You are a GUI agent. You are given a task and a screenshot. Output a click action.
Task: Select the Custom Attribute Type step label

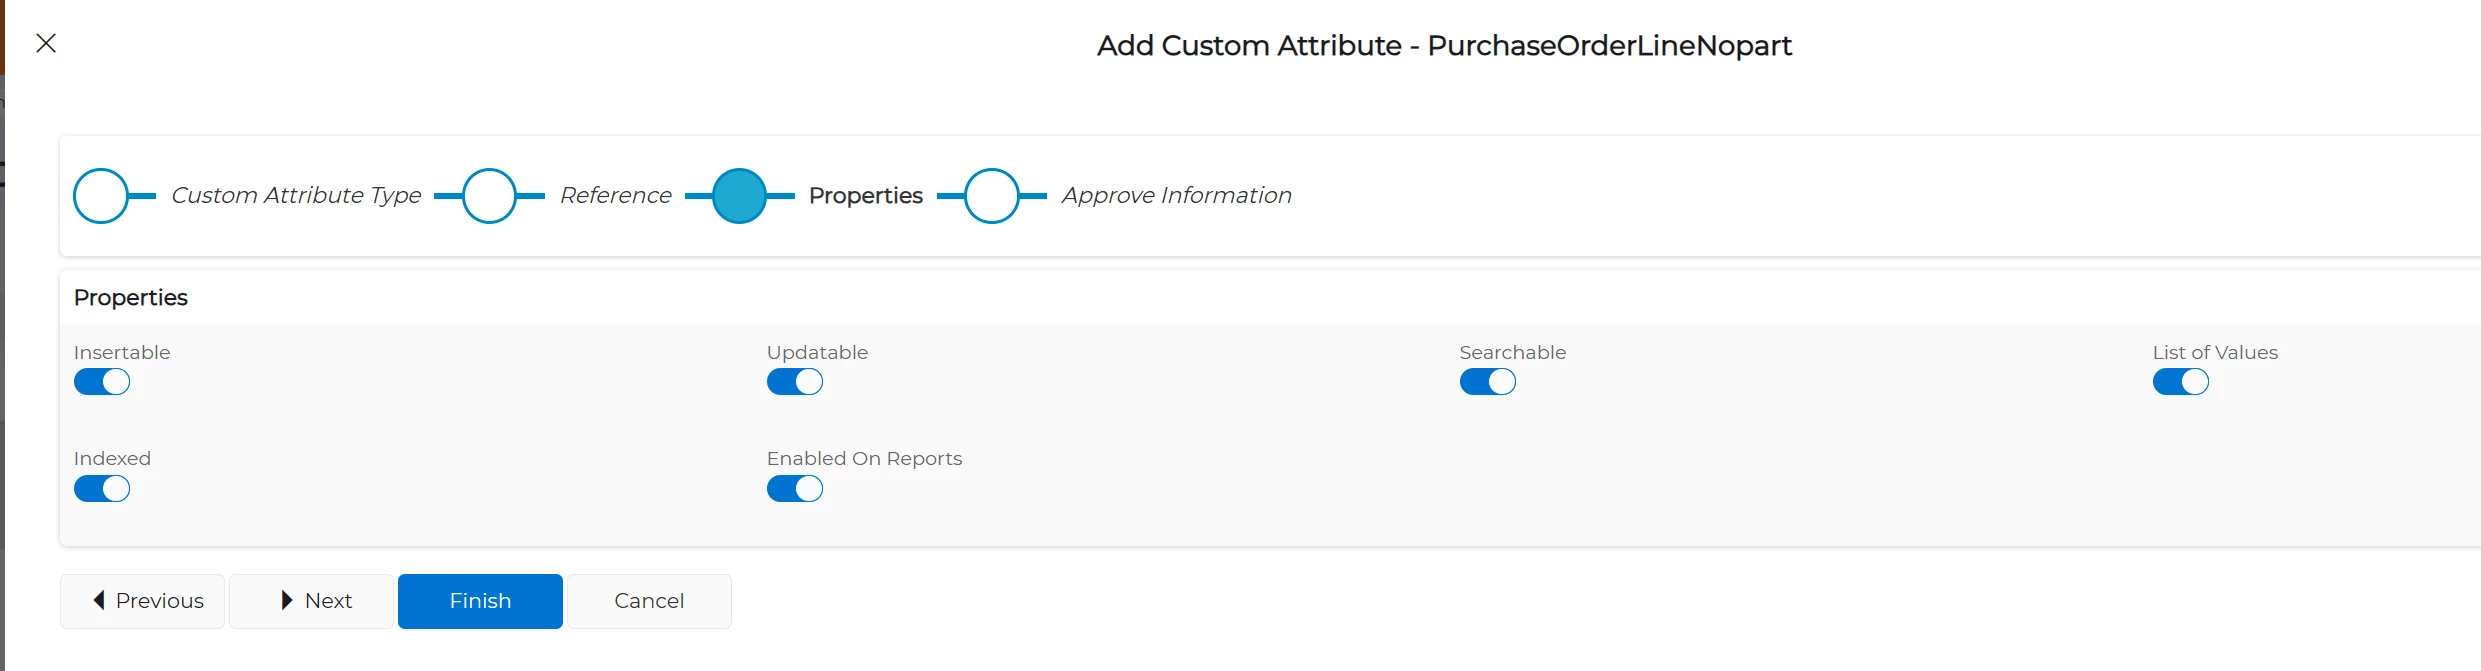(296, 196)
